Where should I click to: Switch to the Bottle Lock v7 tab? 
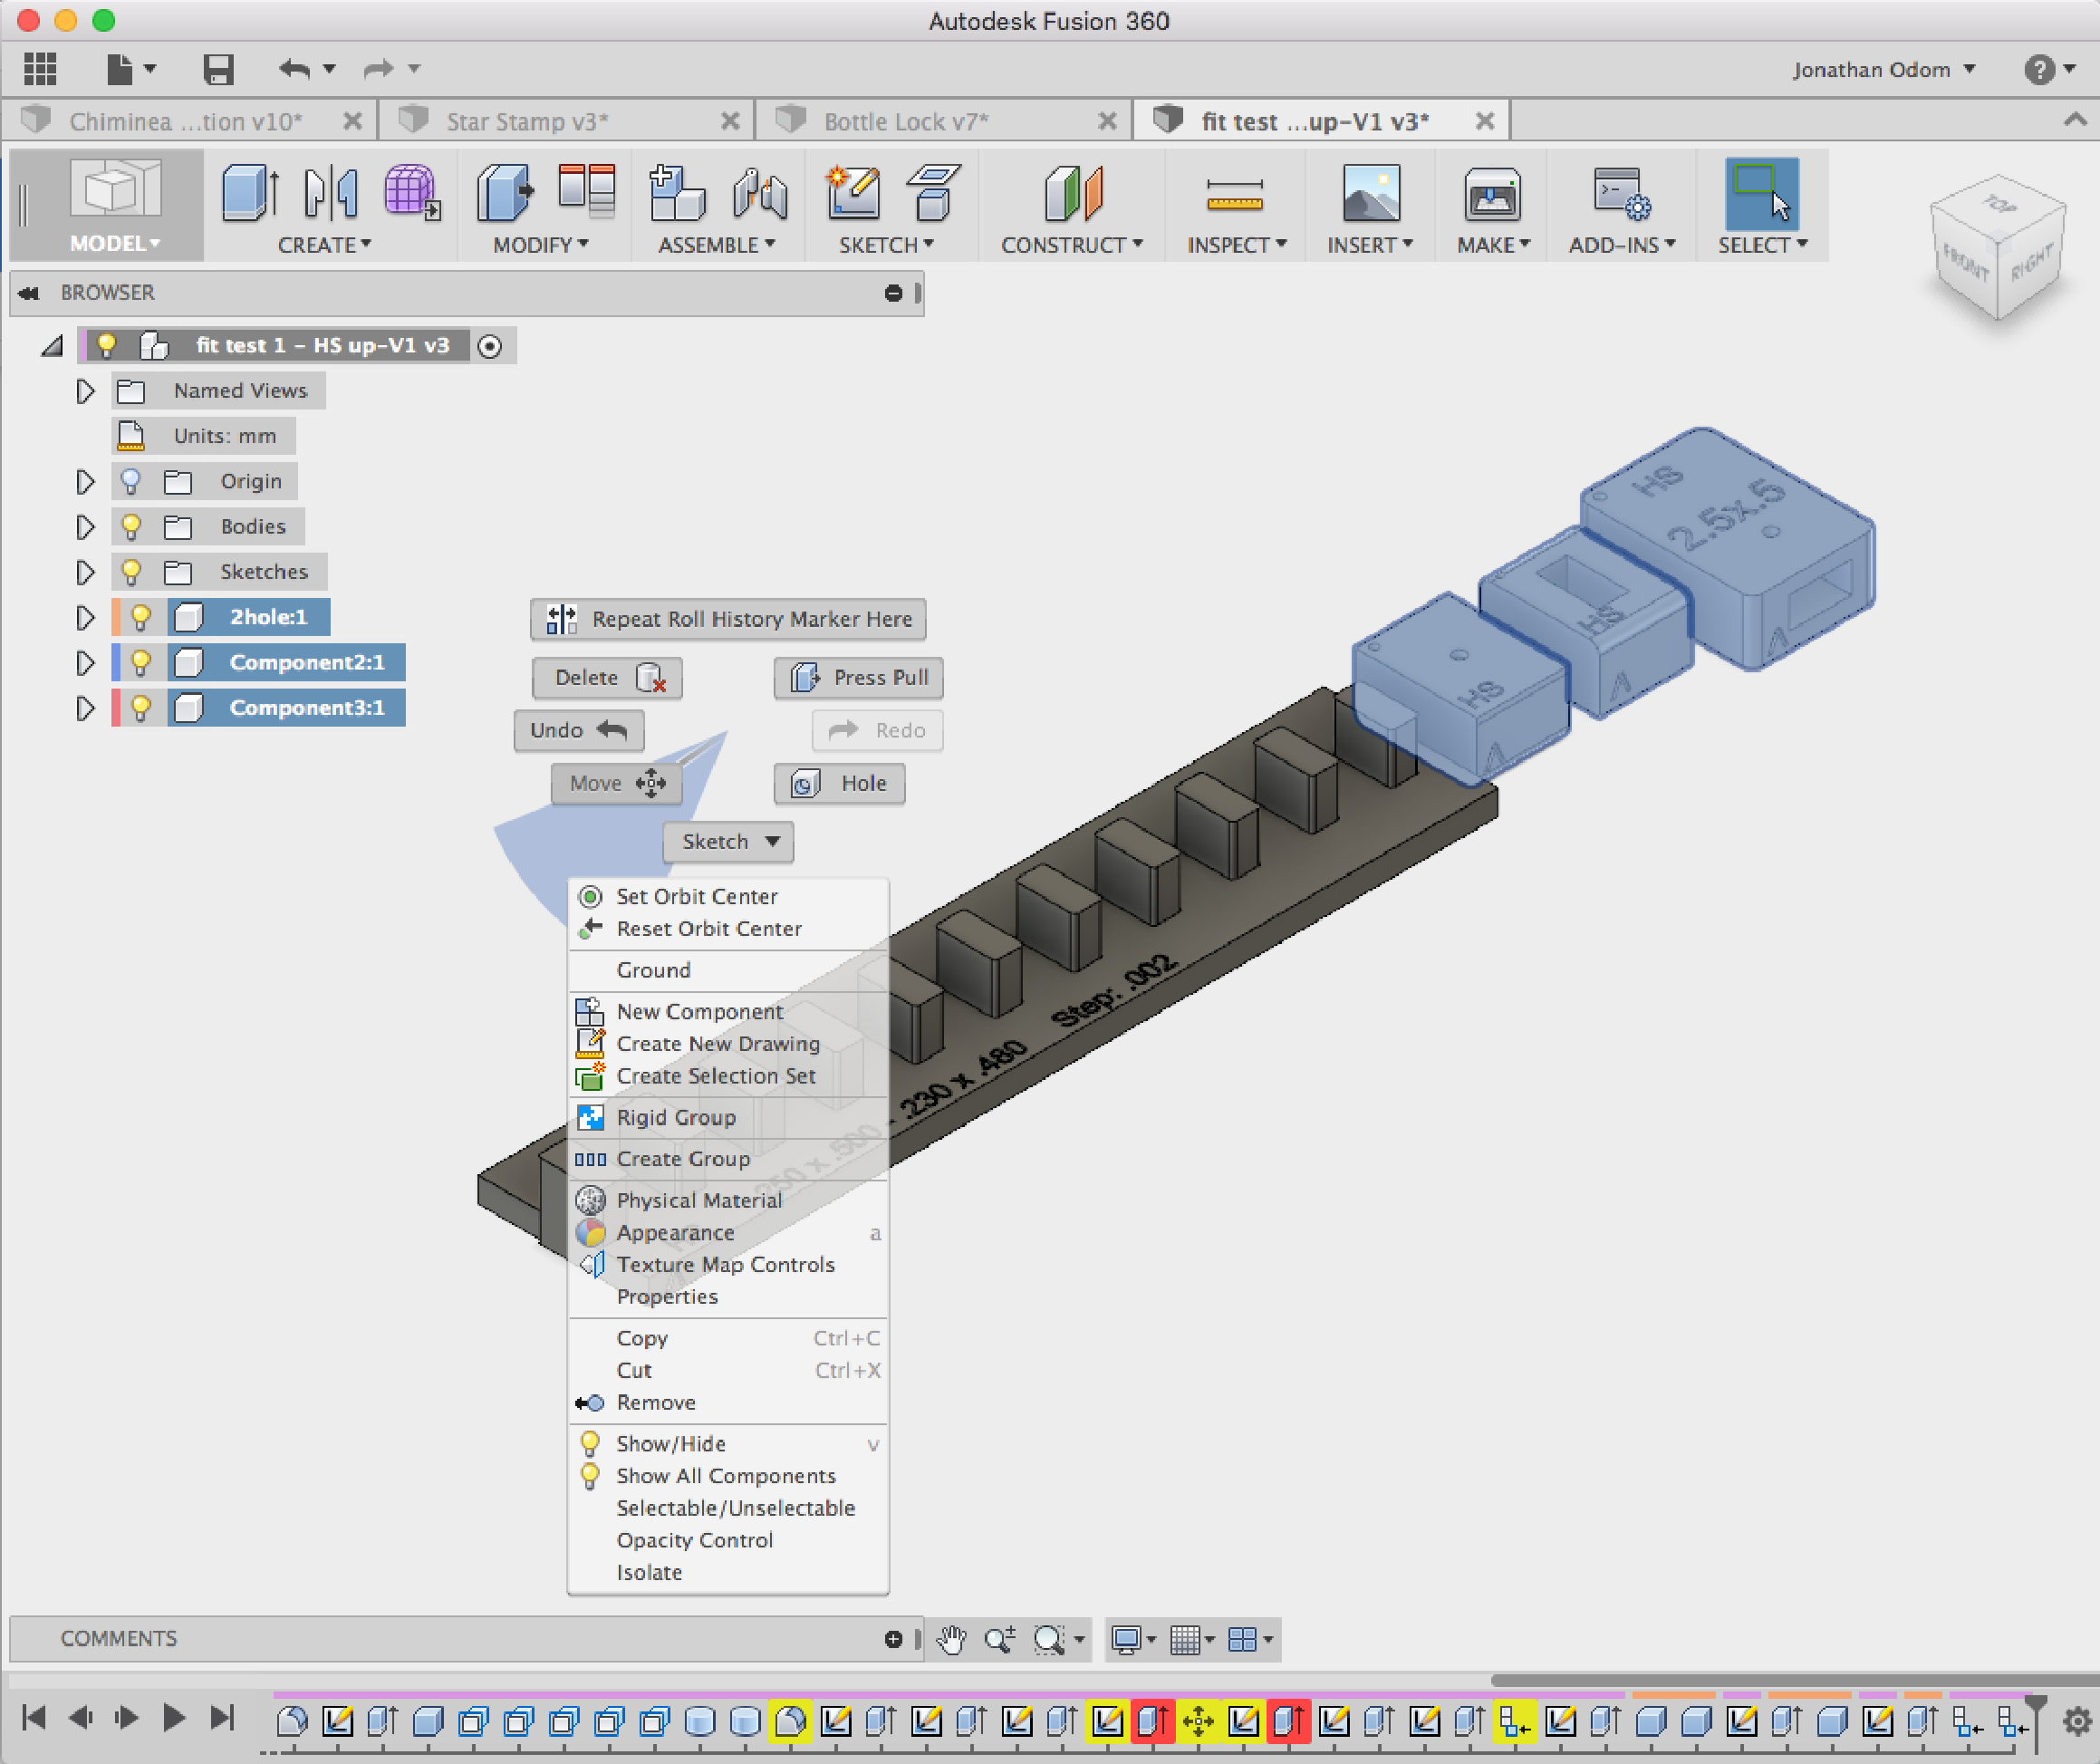[x=905, y=122]
